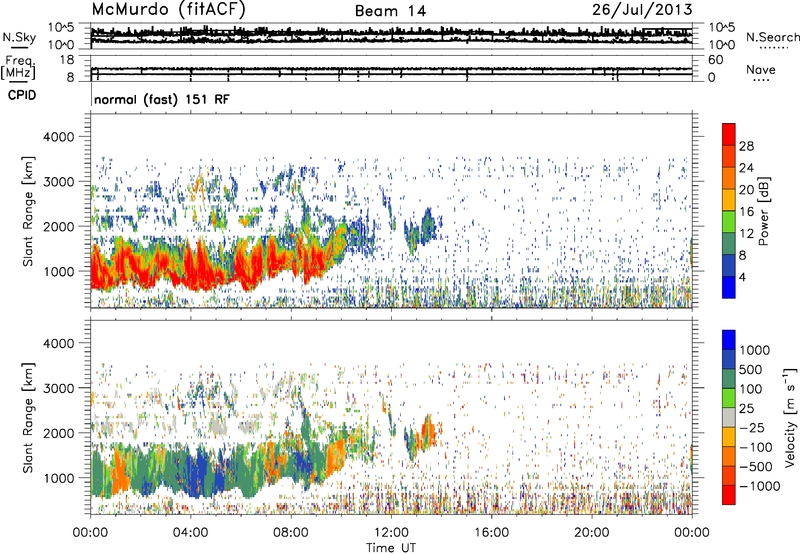Click the 10^5 label on the left noise axis
This screenshot has width=800, height=554.
click(x=61, y=27)
